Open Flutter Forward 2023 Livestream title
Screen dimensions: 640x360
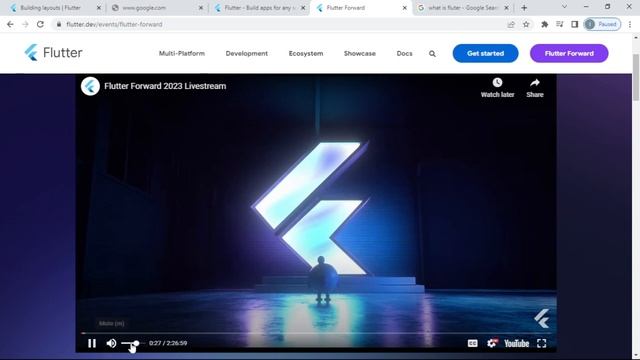click(x=165, y=86)
